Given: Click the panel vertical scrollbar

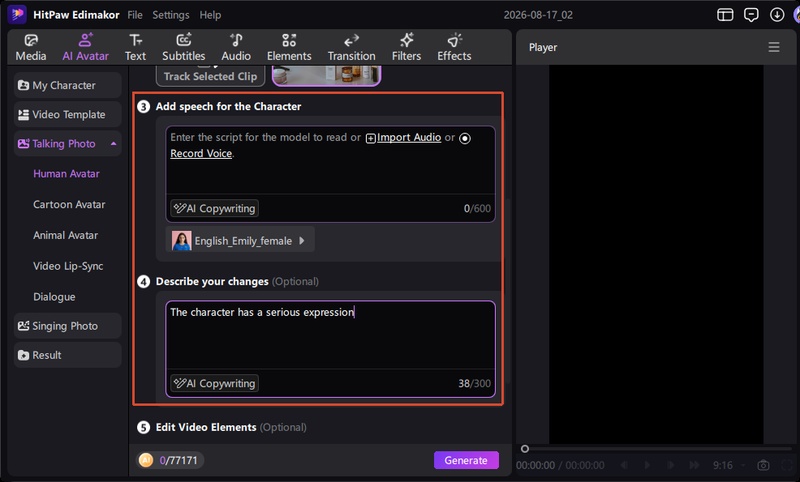Looking at the screenshot, I should (508, 290).
